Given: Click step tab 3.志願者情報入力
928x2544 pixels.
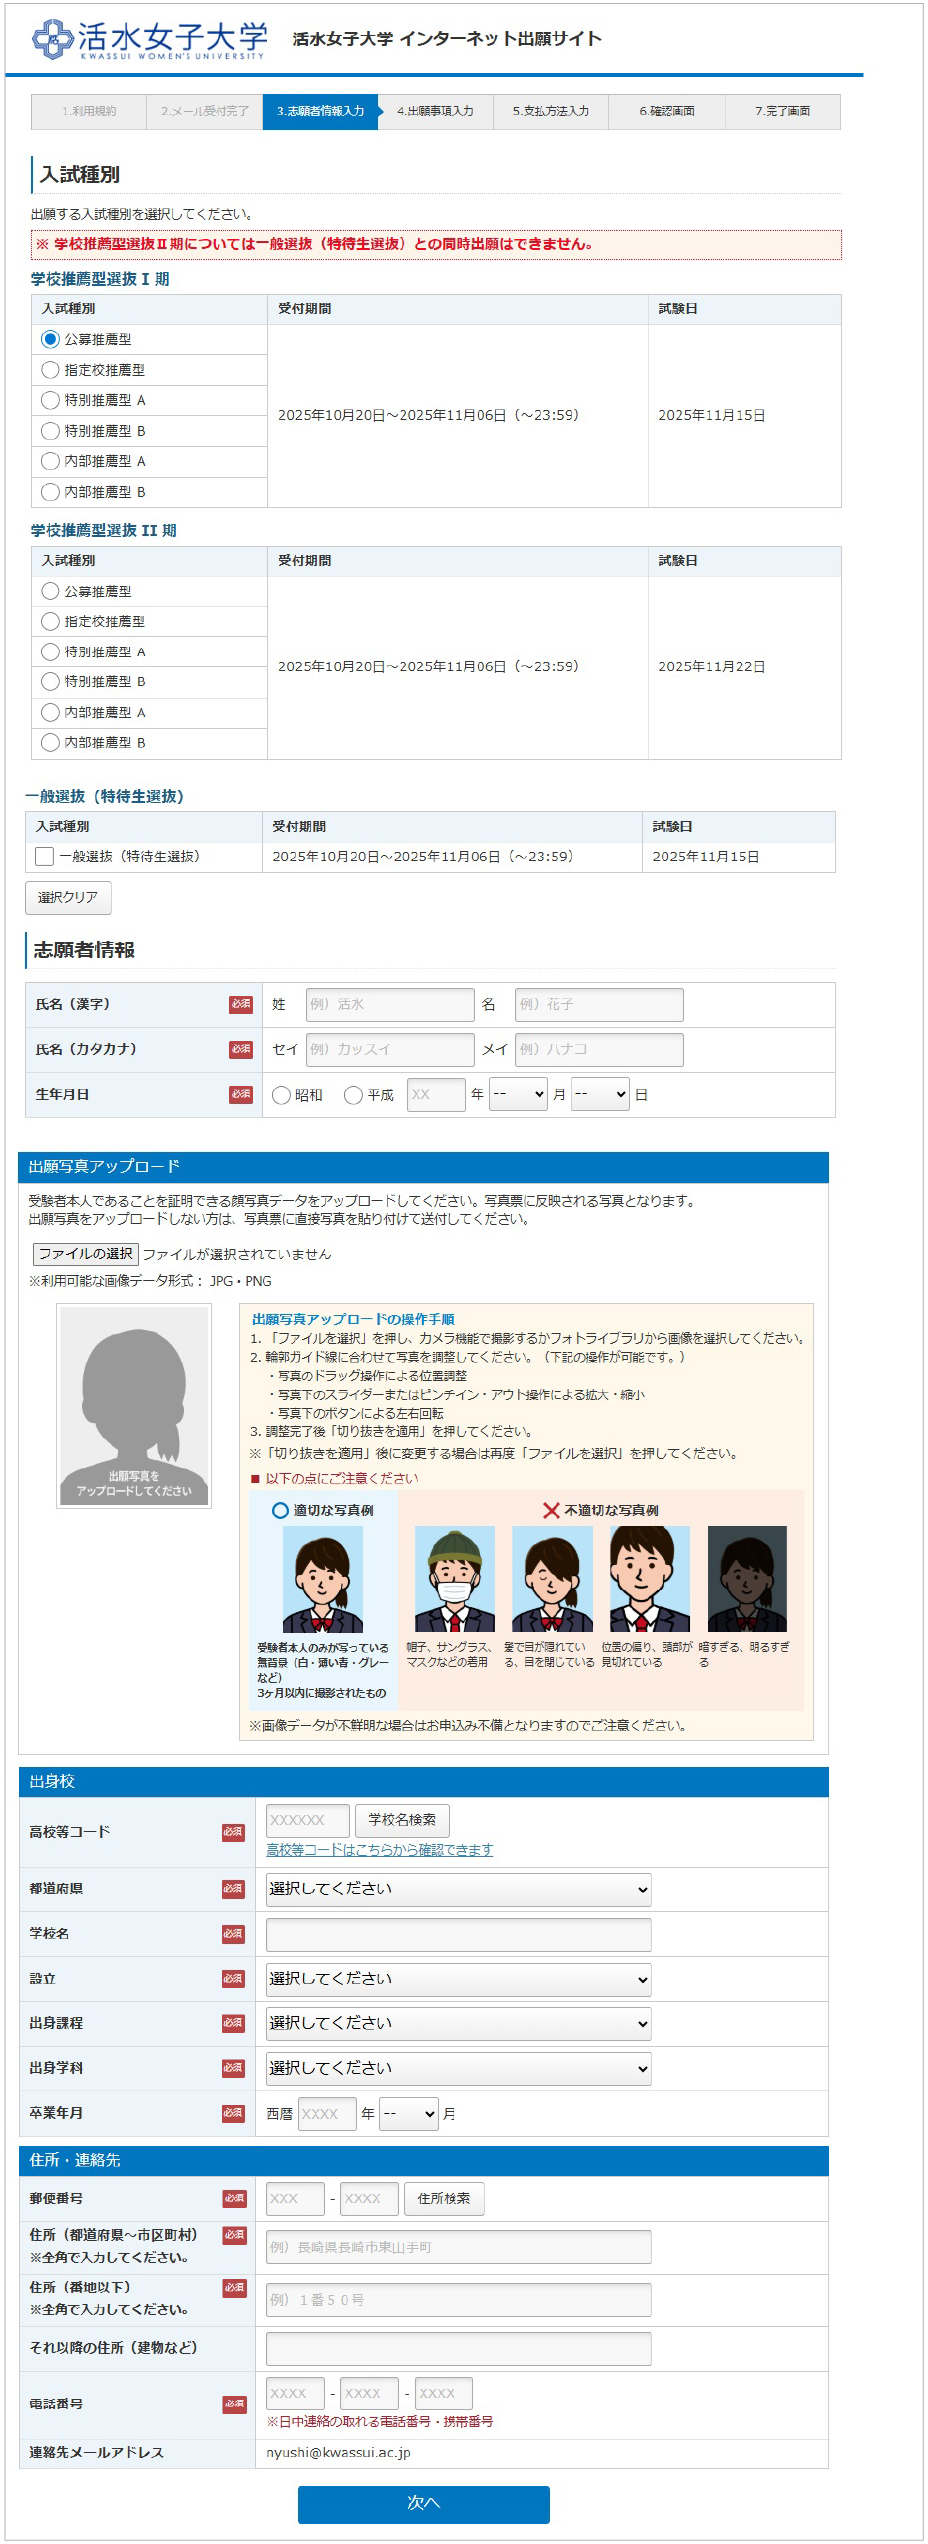Looking at the screenshot, I should [x=320, y=112].
